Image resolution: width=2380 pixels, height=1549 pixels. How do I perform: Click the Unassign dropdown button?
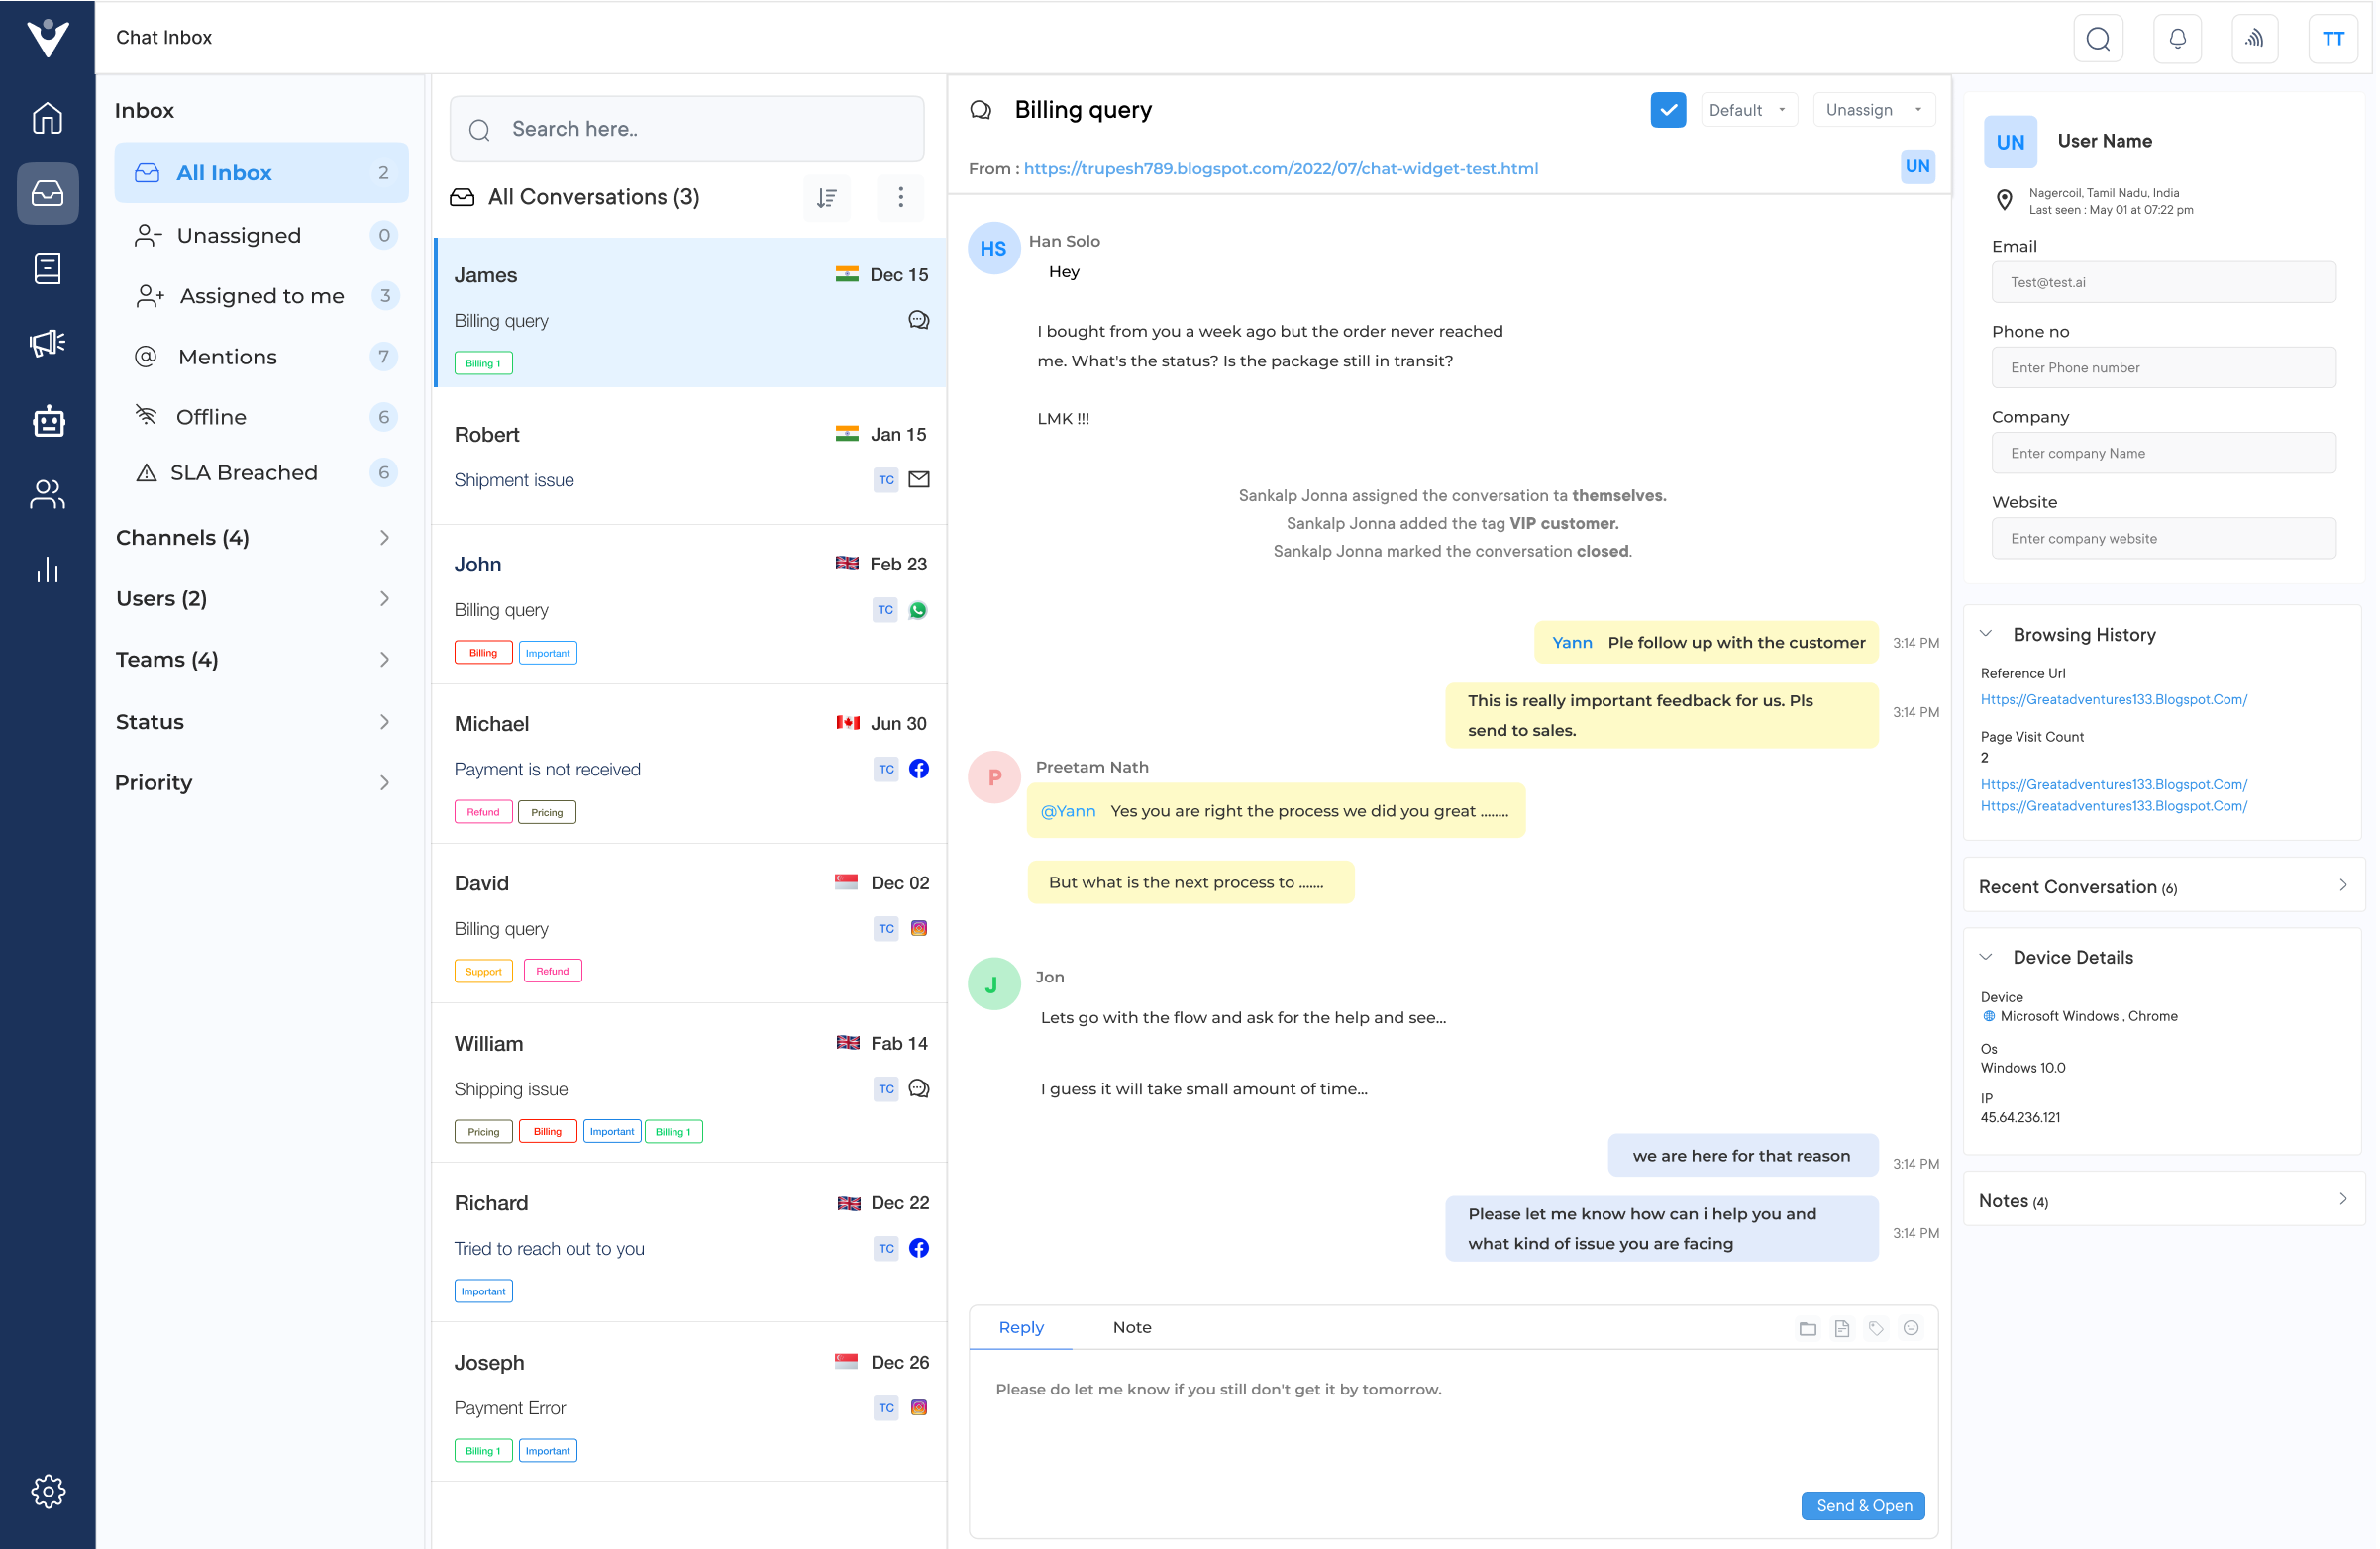(1870, 109)
